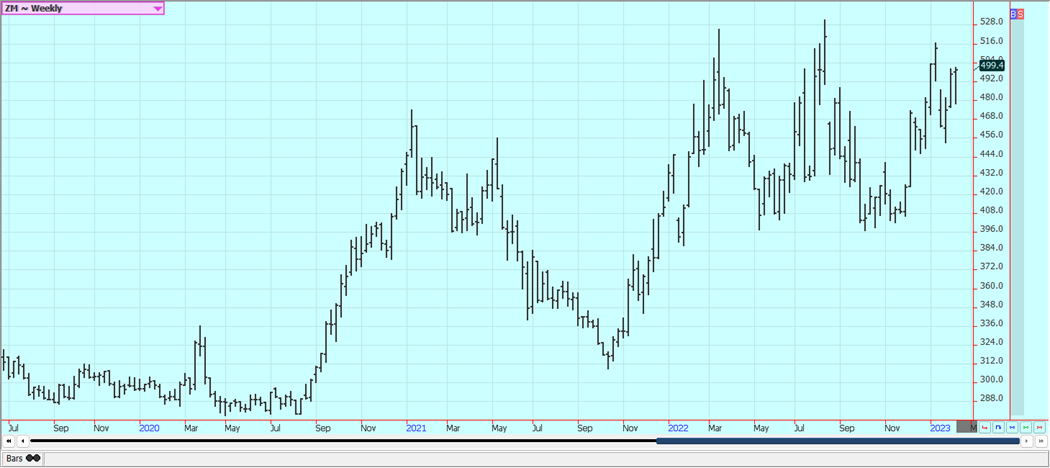
Task: Click the 300.0 price axis label
Action: coord(991,380)
